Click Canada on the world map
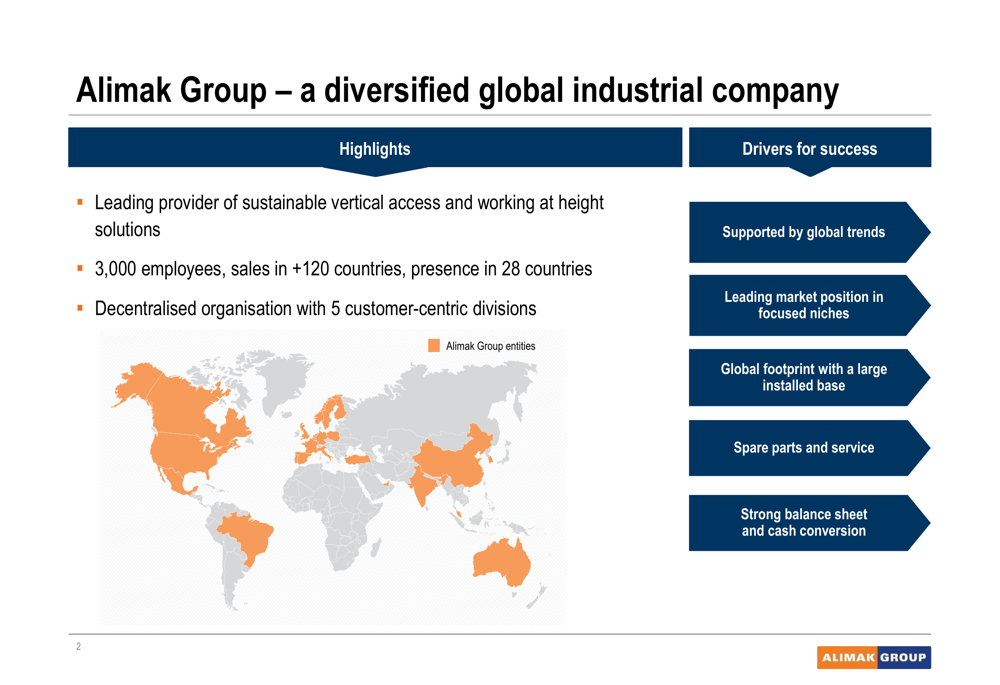This screenshot has width=1000, height=685. pyautogui.click(x=185, y=408)
